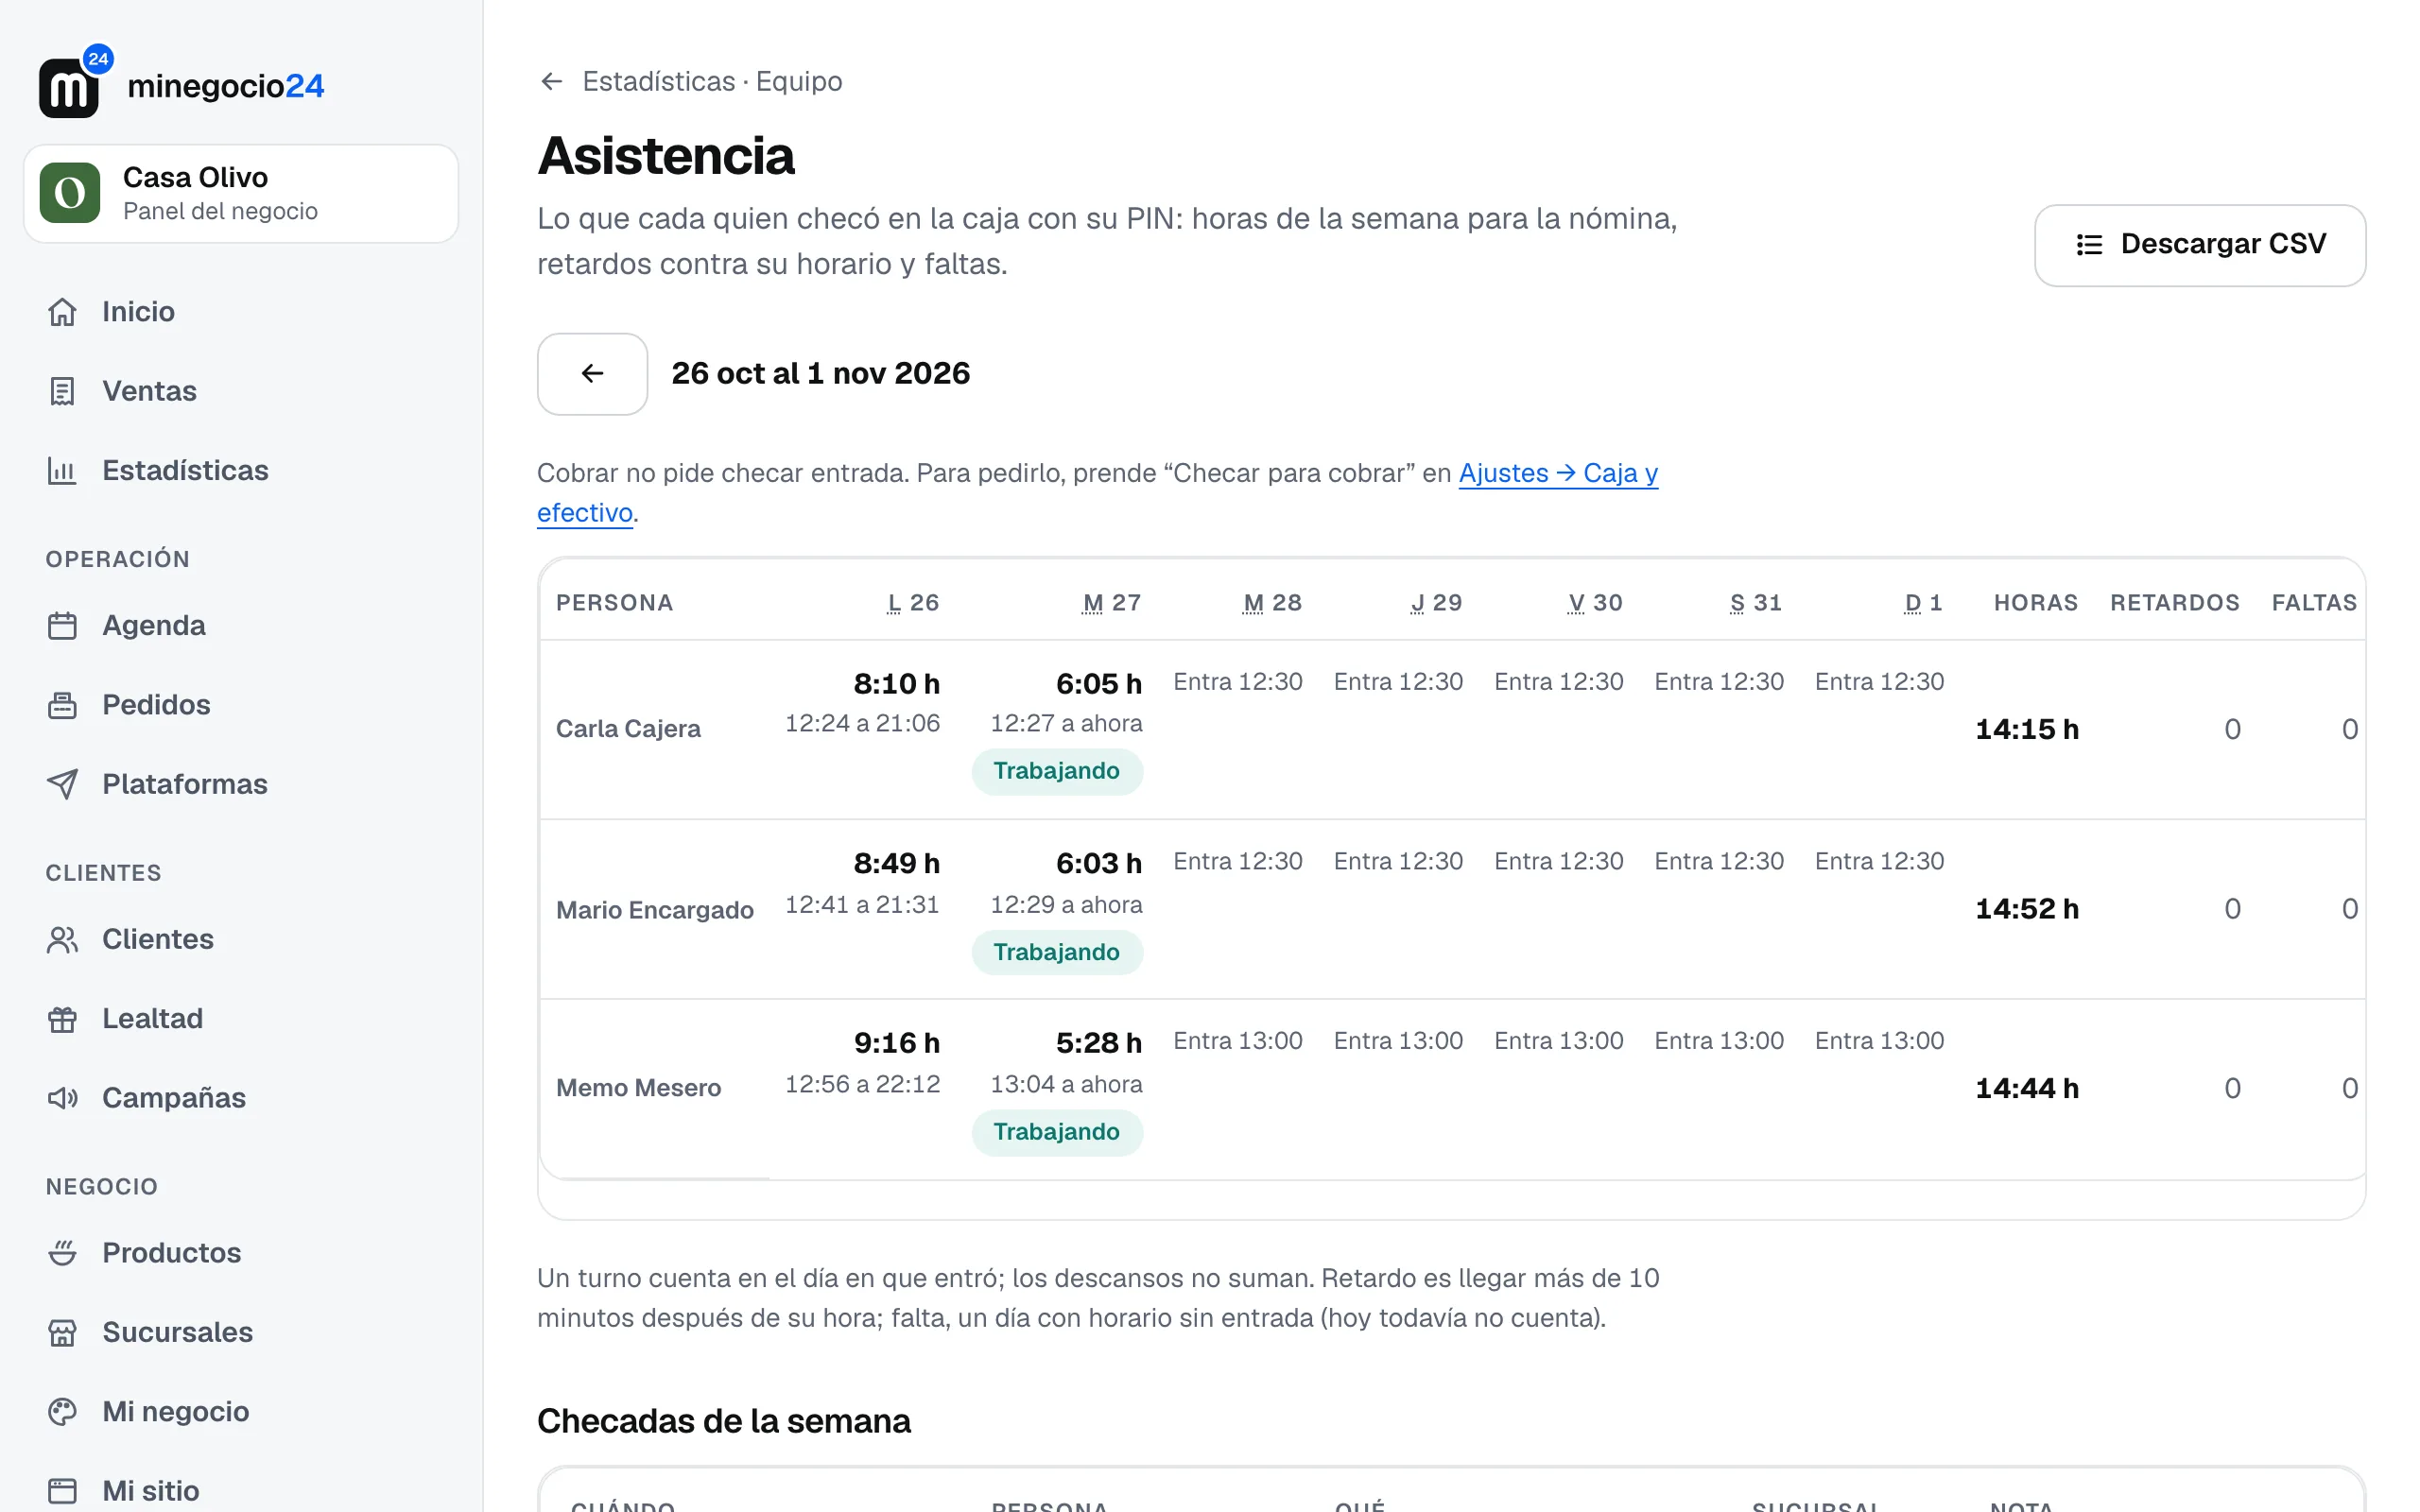
Task: Select the Memo Mesero row name
Action: pos(638,1088)
